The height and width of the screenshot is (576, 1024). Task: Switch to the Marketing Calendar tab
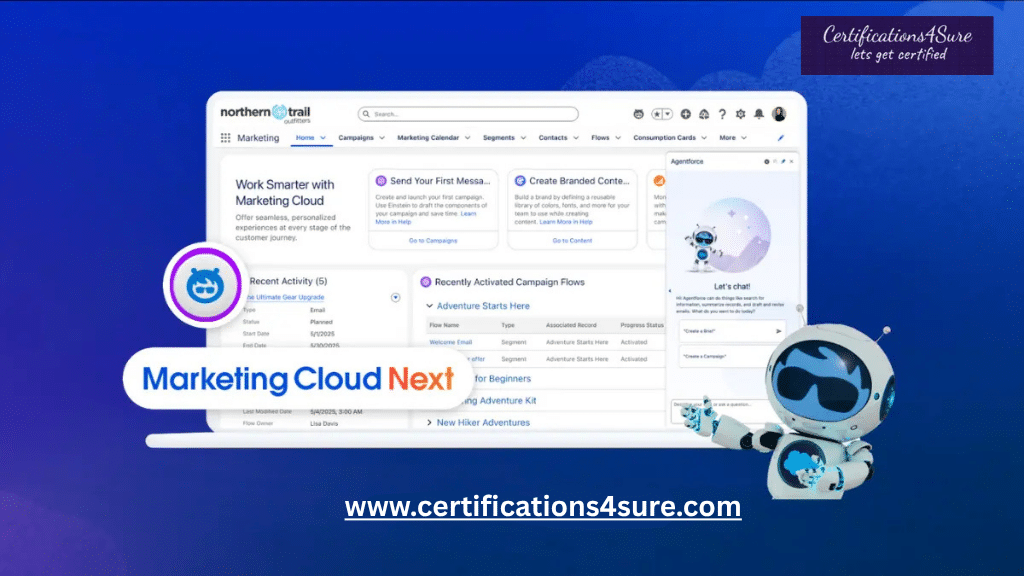tap(428, 138)
